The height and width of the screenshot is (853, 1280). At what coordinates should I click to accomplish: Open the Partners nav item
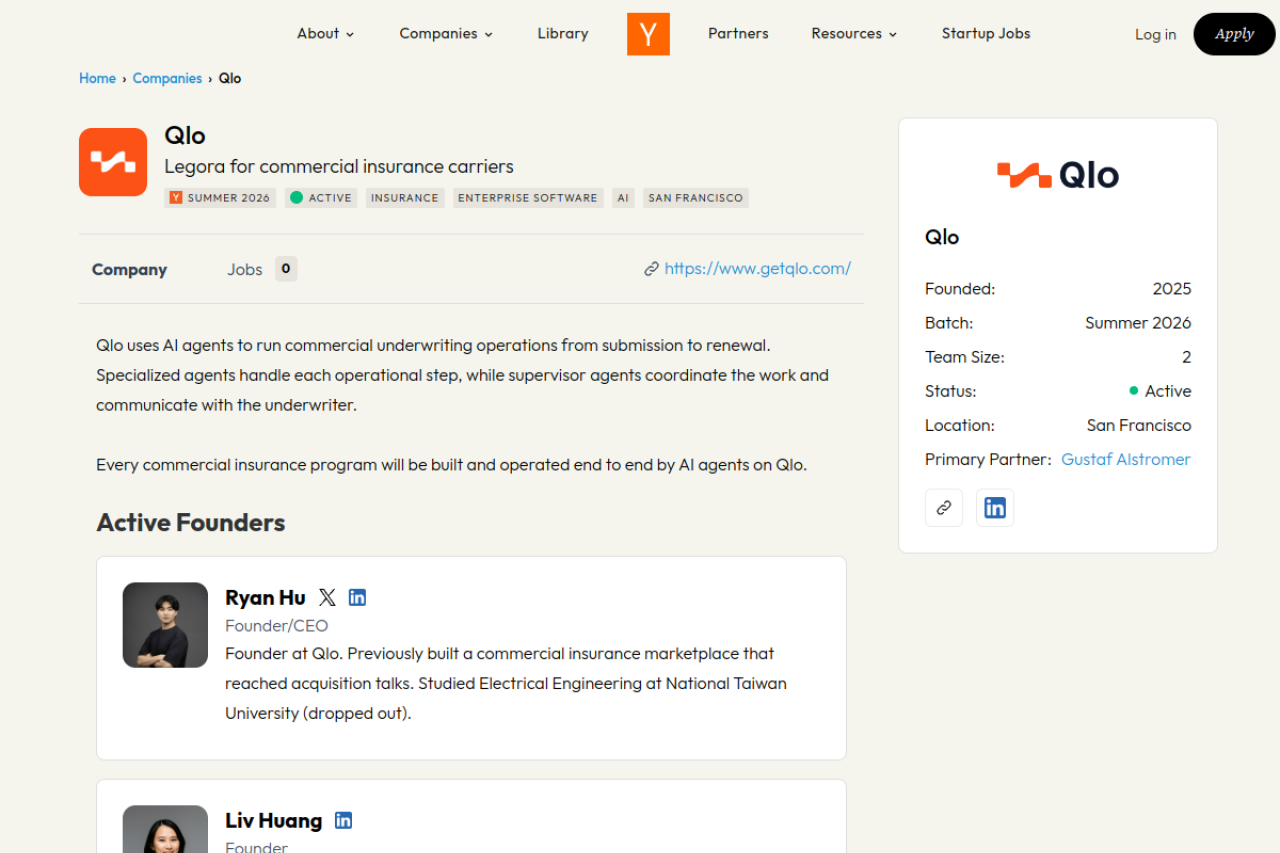[x=738, y=34]
